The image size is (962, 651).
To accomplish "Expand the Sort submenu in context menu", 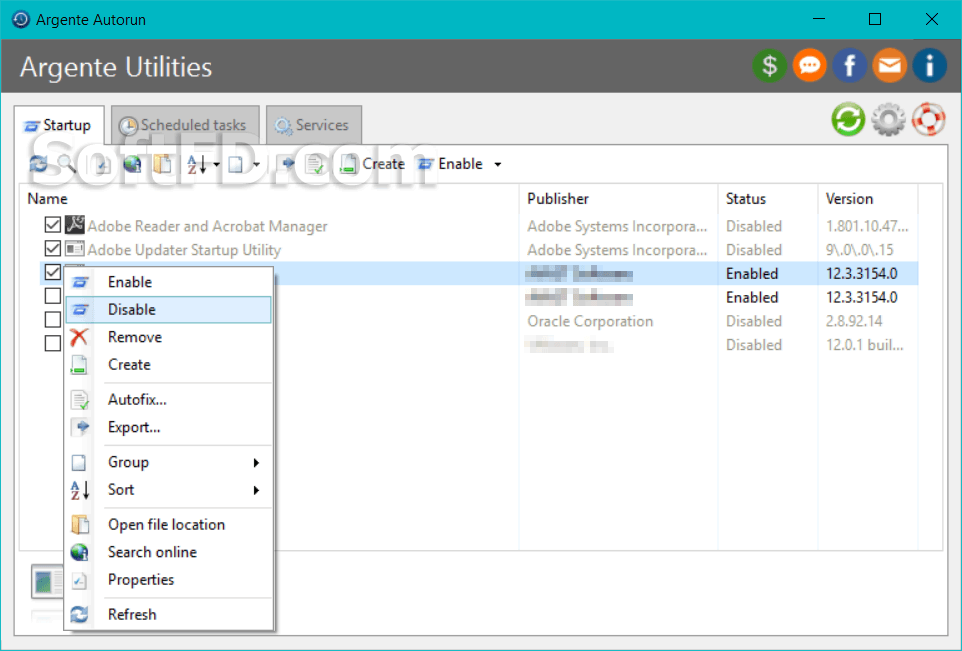I will pos(256,490).
